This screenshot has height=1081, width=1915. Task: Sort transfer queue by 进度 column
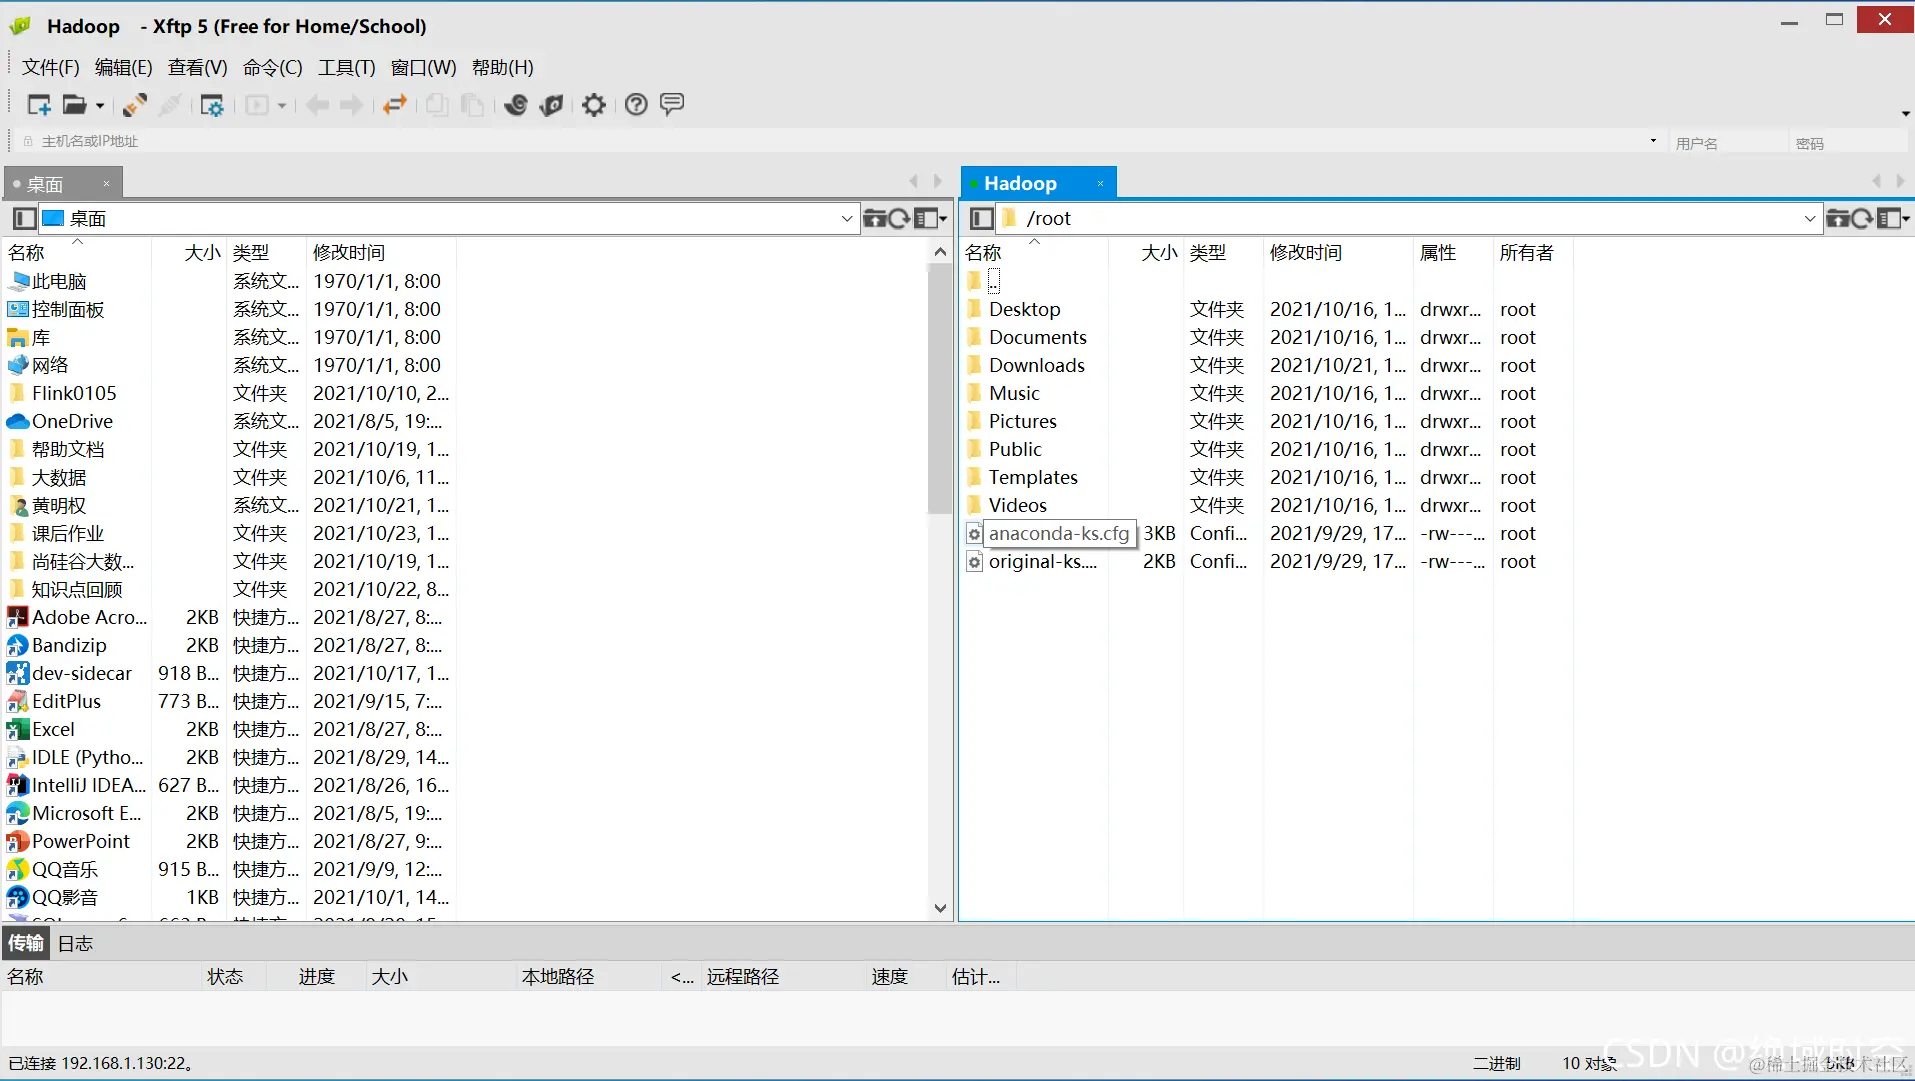(316, 977)
